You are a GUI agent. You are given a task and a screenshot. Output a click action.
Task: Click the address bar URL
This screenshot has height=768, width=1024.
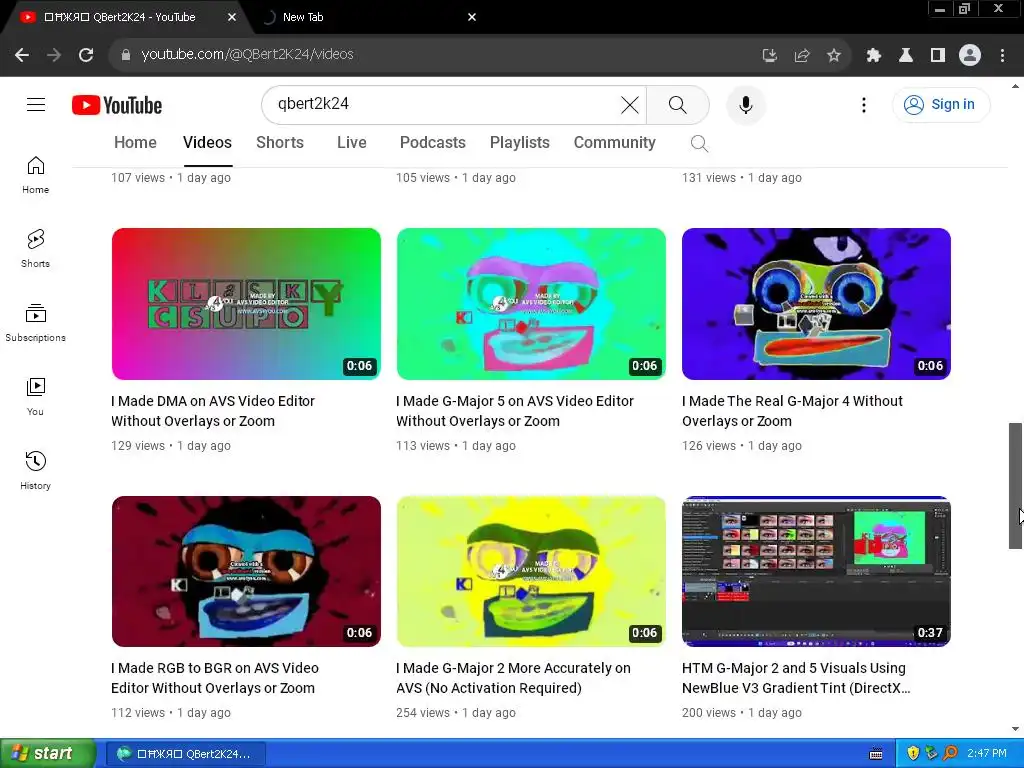coord(248,54)
